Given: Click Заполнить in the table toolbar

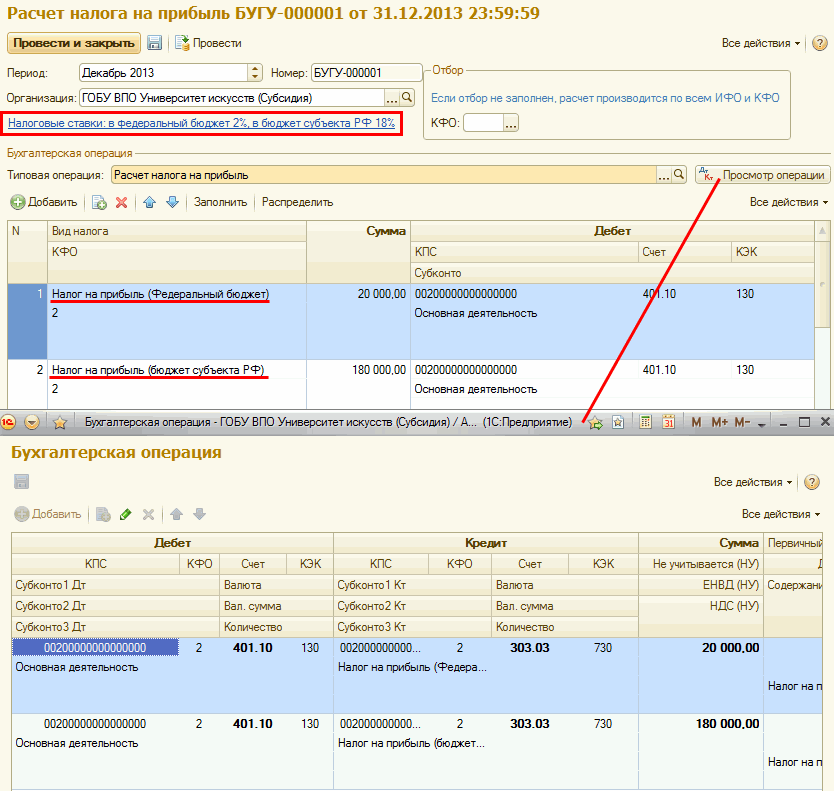Looking at the screenshot, I should 220,202.
